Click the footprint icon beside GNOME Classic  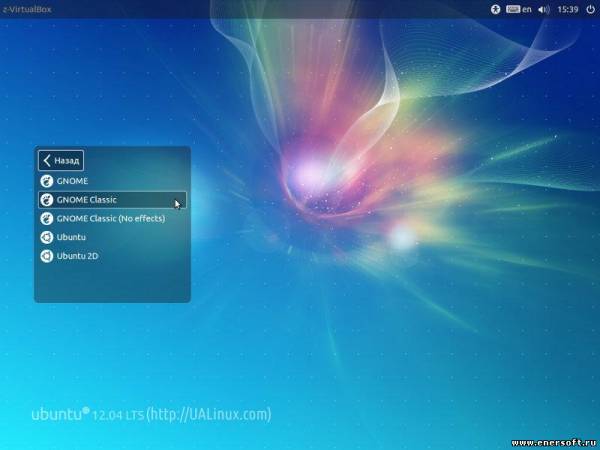click(x=47, y=200)
